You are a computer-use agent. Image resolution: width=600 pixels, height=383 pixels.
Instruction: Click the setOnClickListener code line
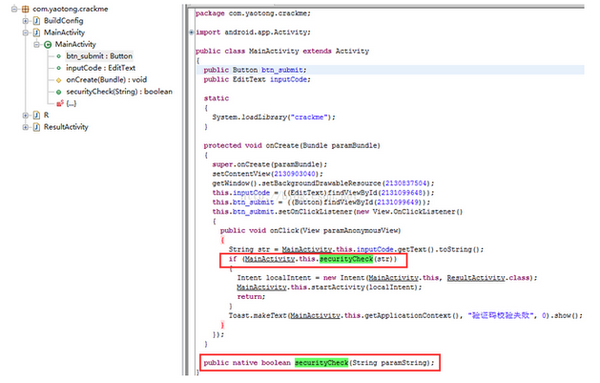(337, 212)
